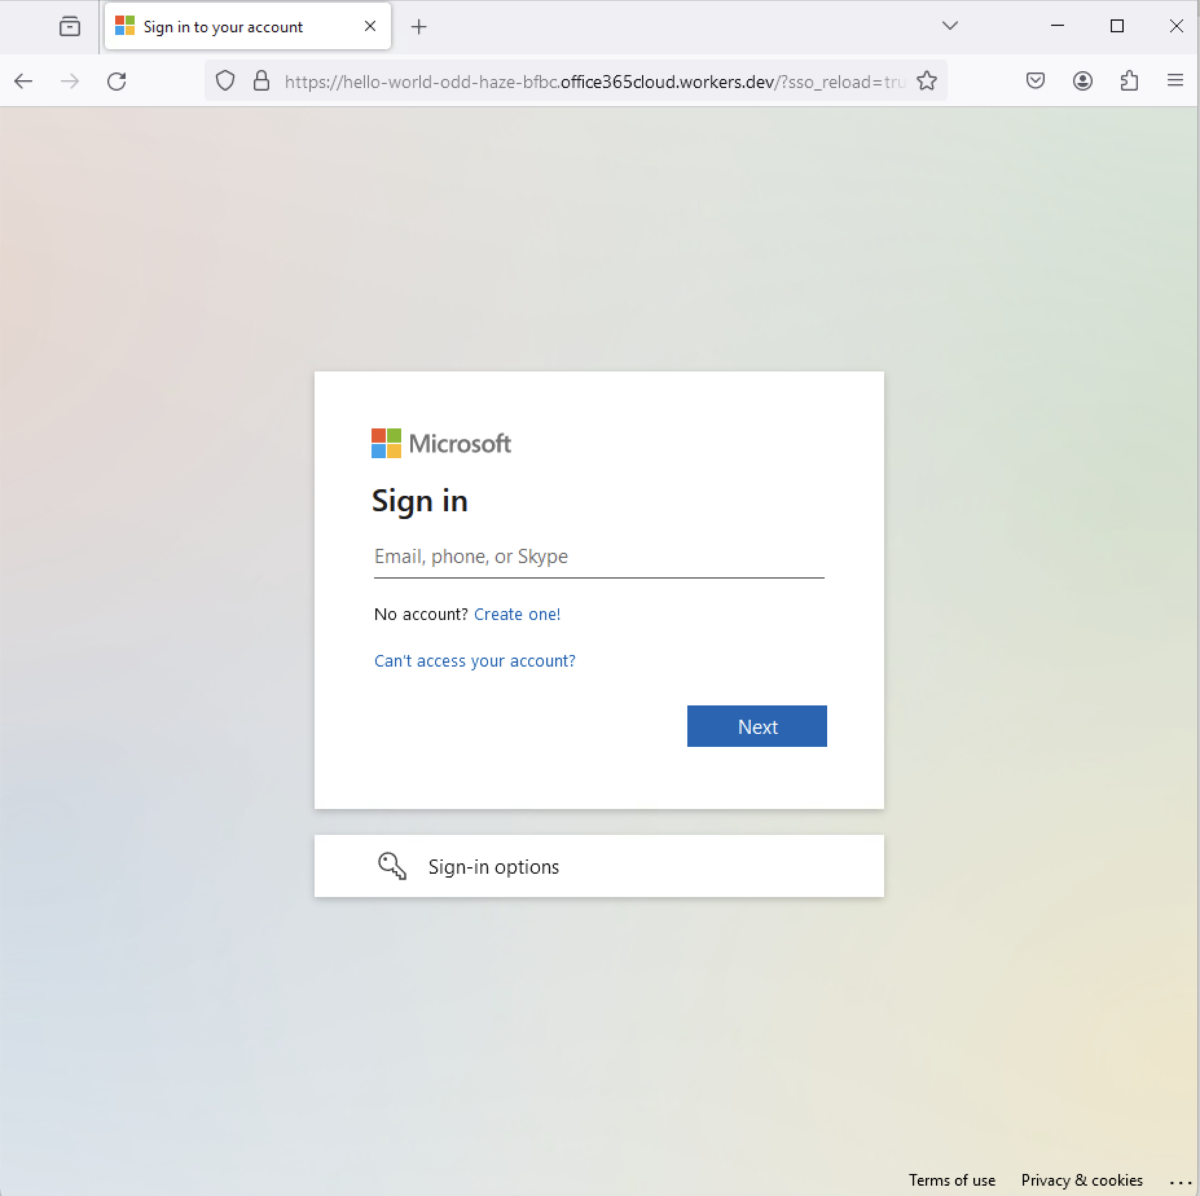Open Sign-in options
Image resolution: width=1200 pixels, height=1196 pixels.
coord(599,866)
